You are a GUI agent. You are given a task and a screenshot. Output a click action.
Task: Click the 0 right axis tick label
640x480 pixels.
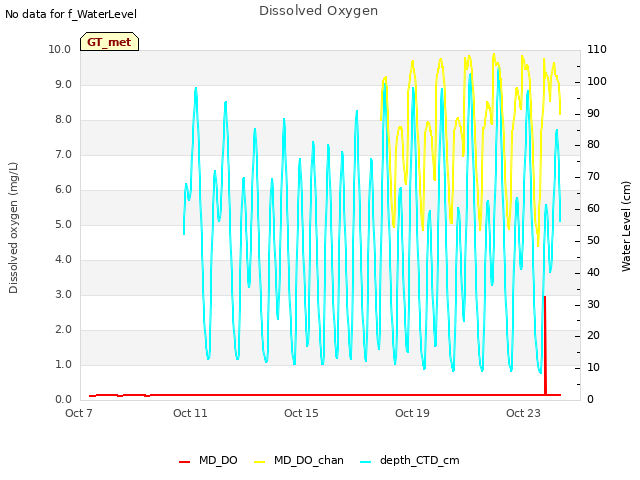pyautogui.click(x=591, y=400)
